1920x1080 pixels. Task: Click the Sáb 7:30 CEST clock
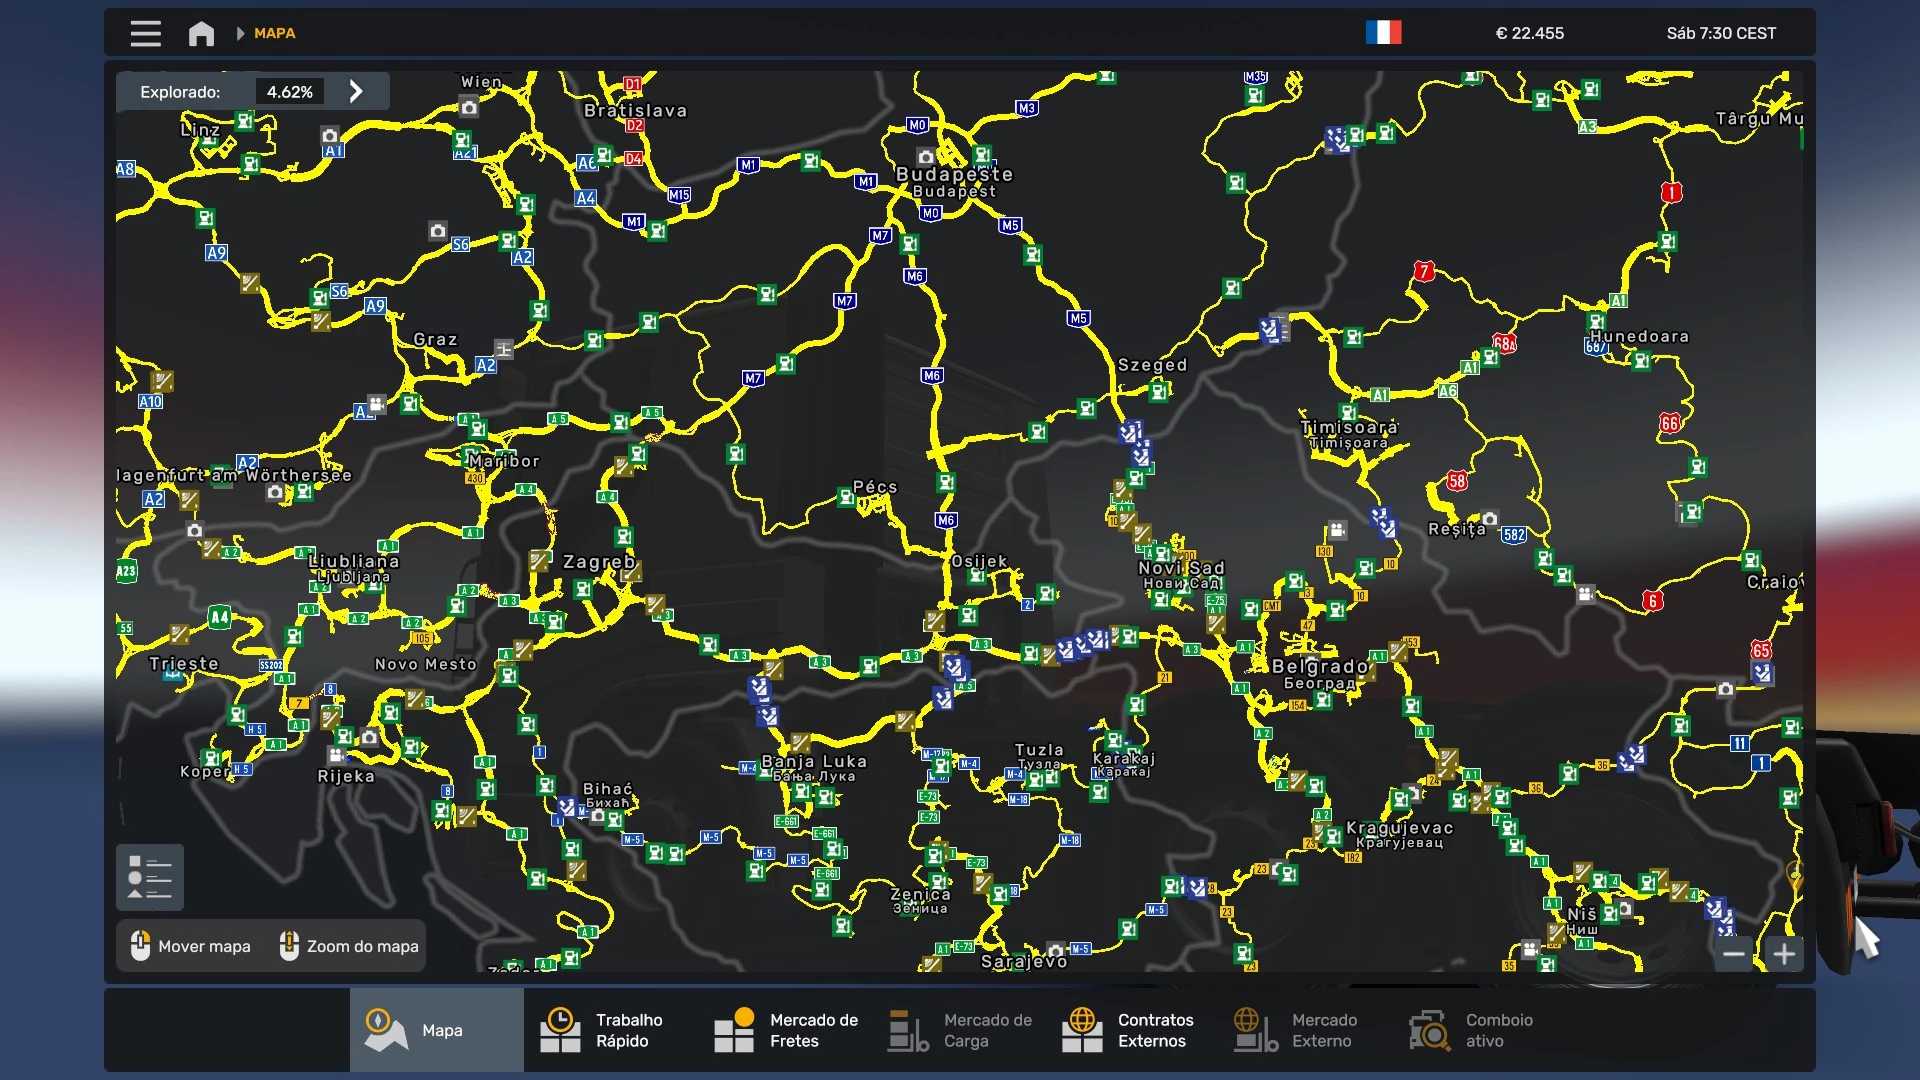pyautogui.click(x=1721, y=33)
